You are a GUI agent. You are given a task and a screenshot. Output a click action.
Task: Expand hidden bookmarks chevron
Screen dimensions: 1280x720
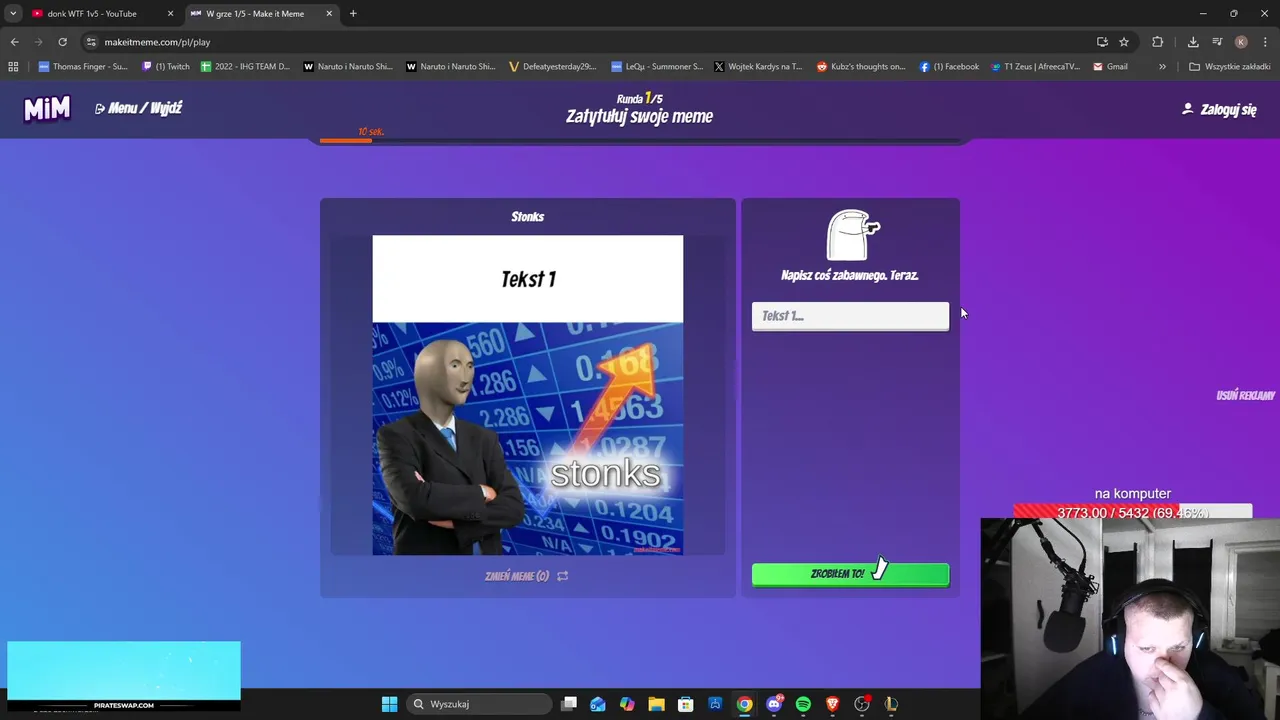[1162, 67]
